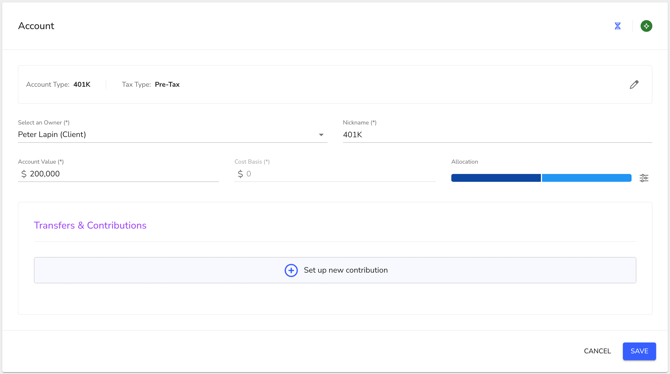This screenshot has height=374, width=670.
Task: Set up new contribution
Action: pos(335,270)
